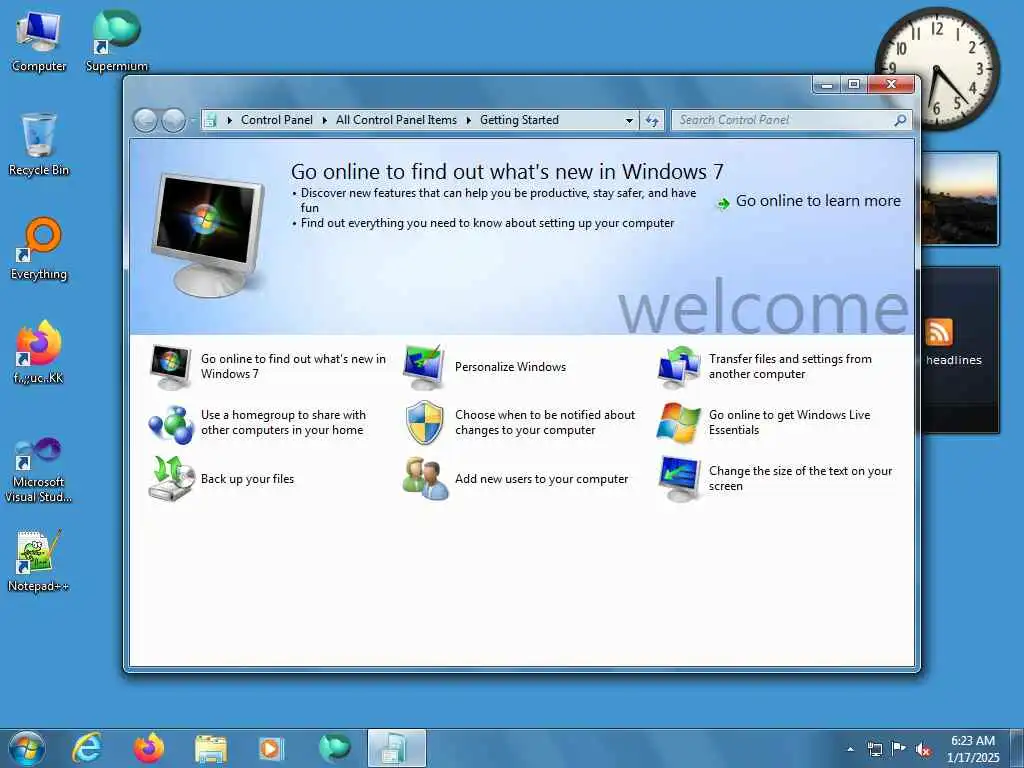Viewport: 1024px width, 768px height.
Task: Click the headlines feed gadget
Action: (959, 349)
